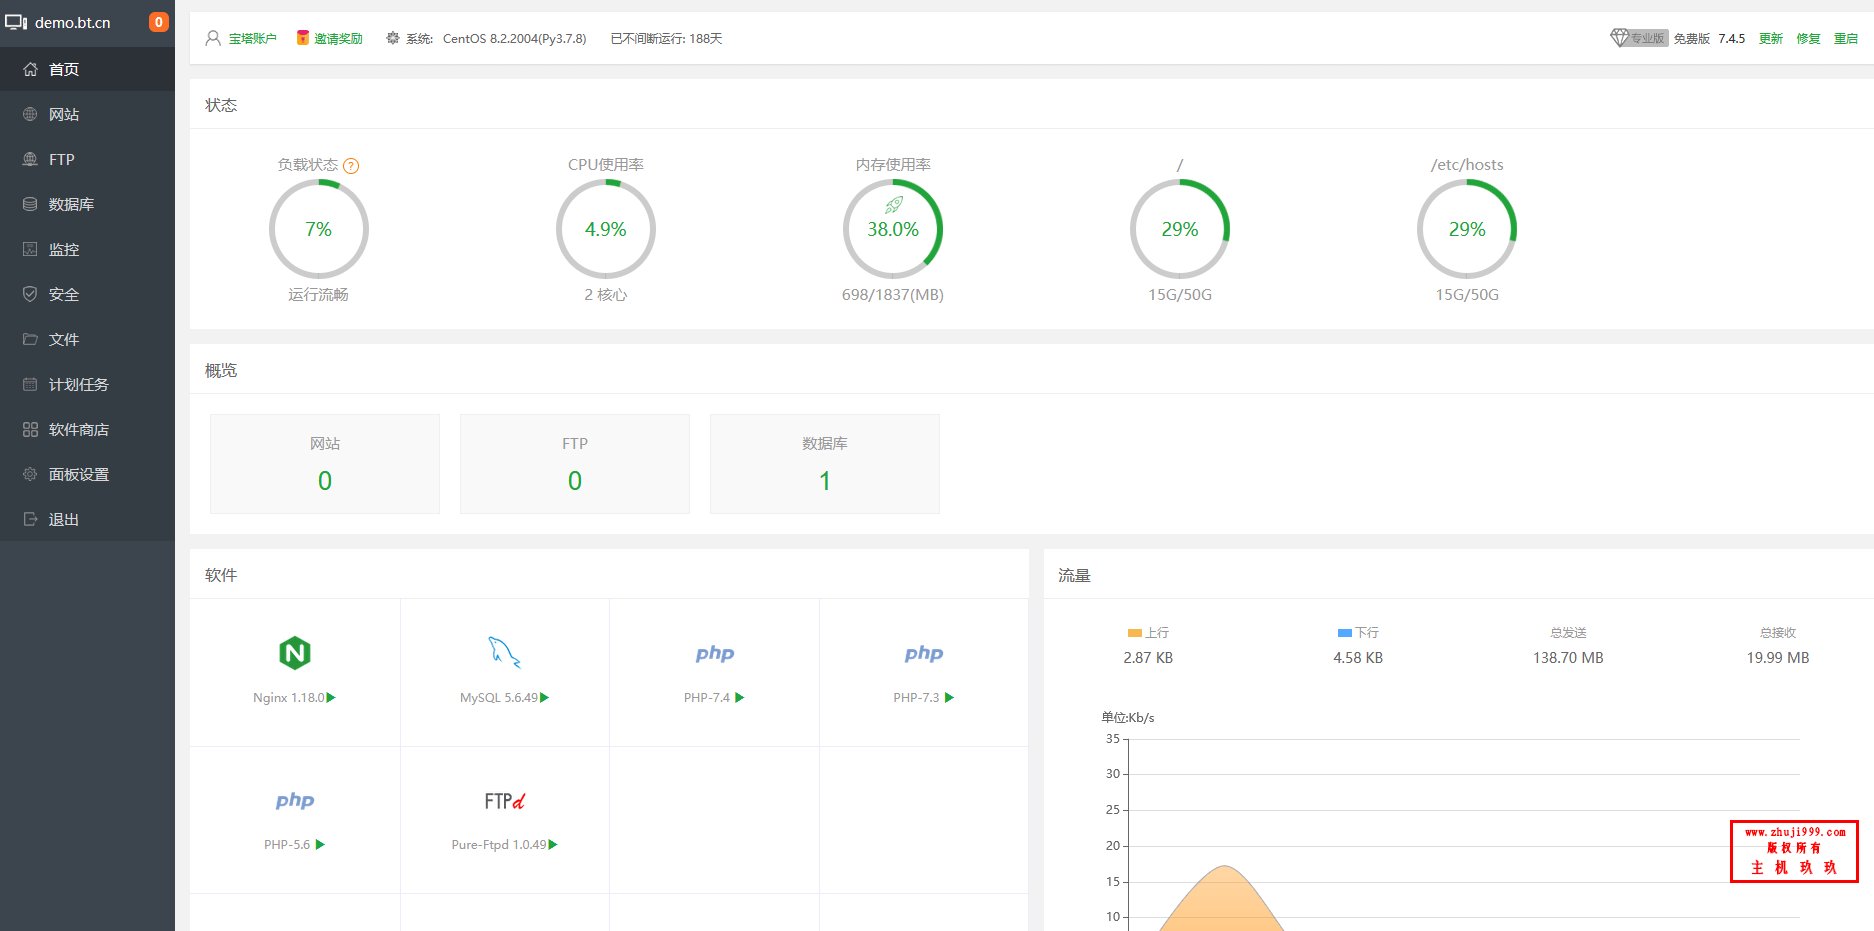
Task: Click the help question mark by 负载状态
Action: tap(351, 166)
